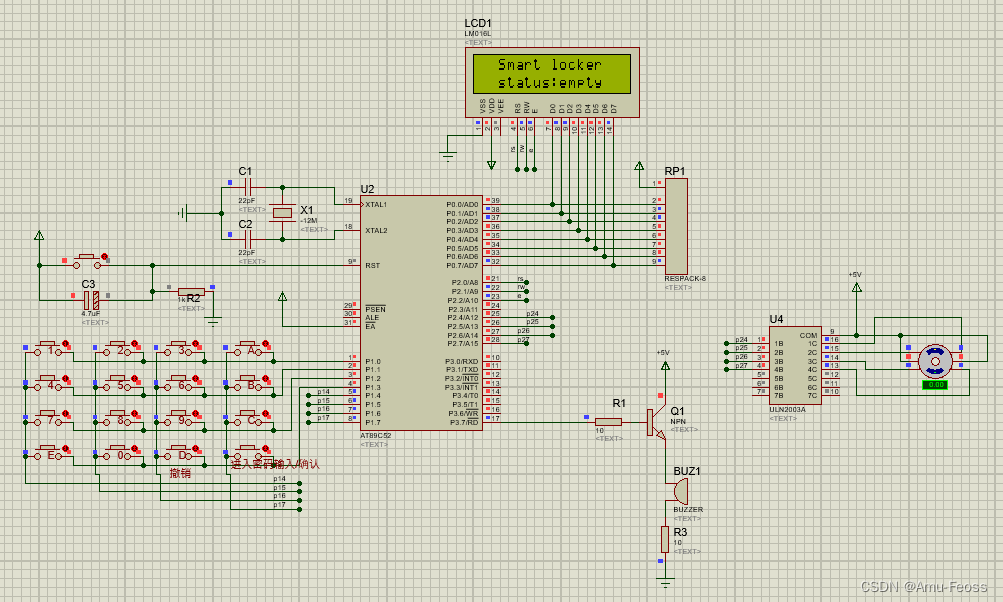This screenshot has height=602, width=1003.
Task: Click keypad button E
Action: 50,454
